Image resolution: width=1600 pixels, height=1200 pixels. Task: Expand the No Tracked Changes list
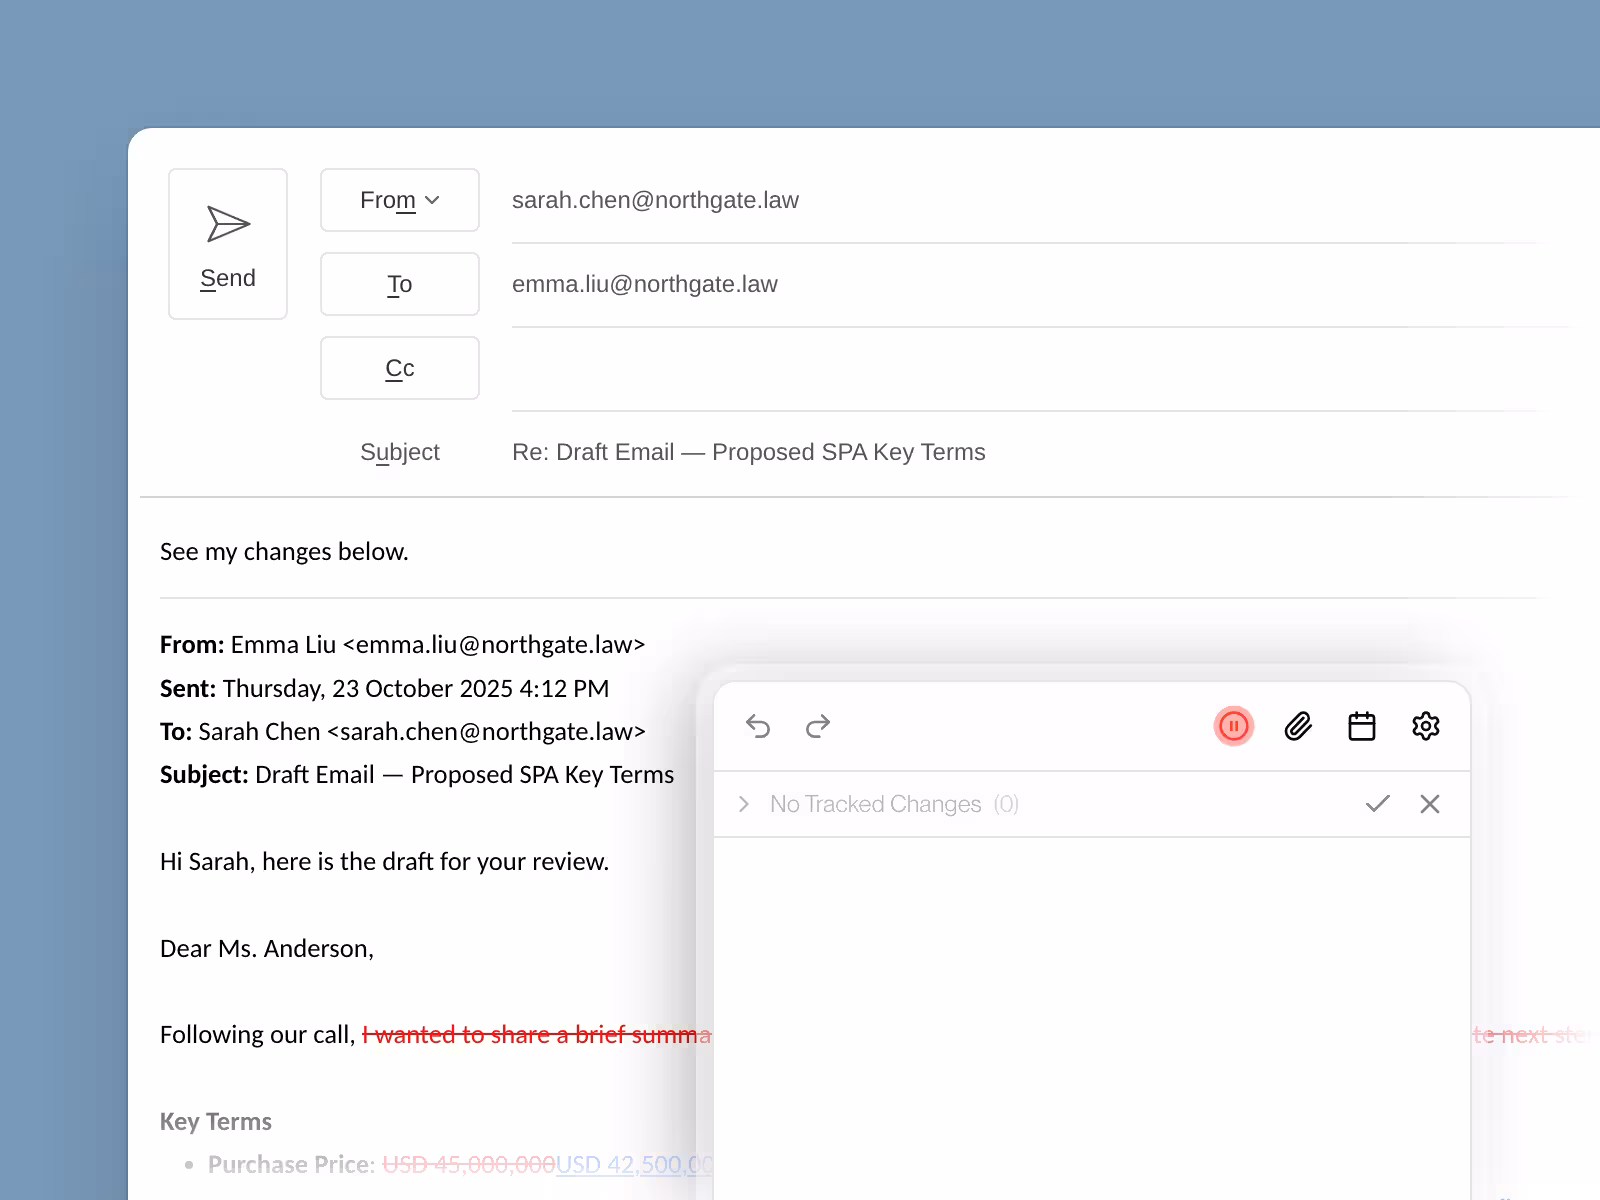point(744,804)
